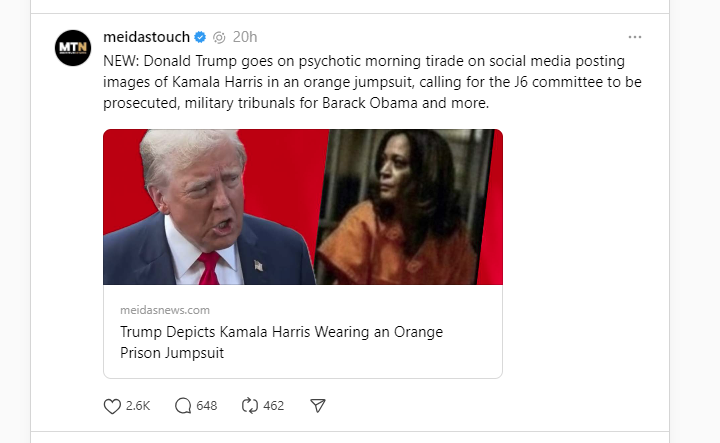Click the 2.6K like count

pos(138,405)
